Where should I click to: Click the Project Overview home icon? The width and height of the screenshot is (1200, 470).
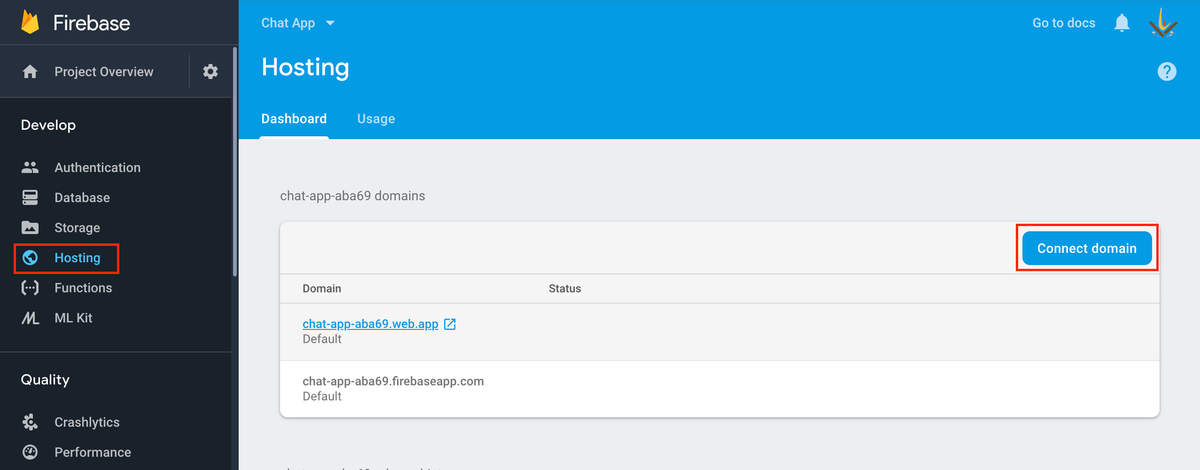(30, 72)
